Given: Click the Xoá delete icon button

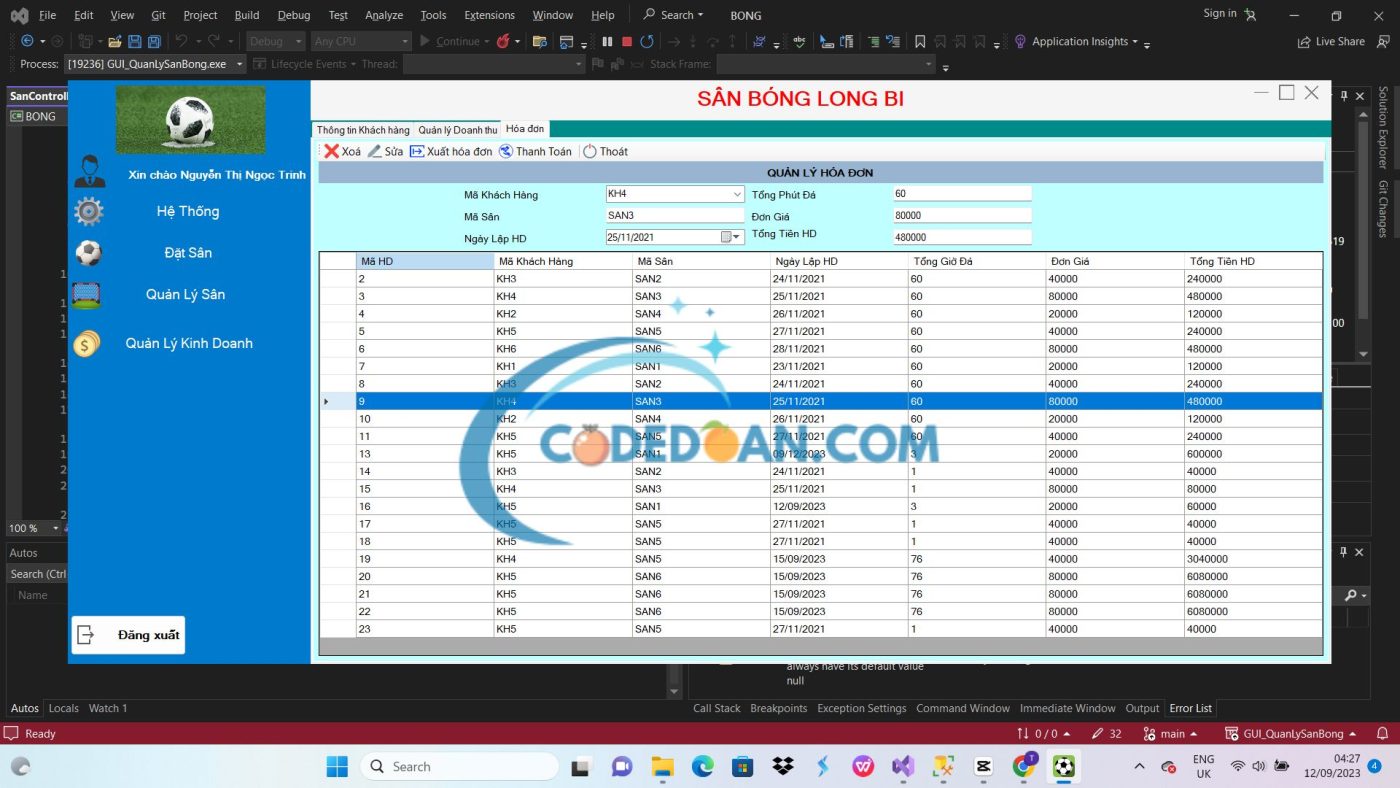Looking at the screenshot, I should tap(342, 152).
